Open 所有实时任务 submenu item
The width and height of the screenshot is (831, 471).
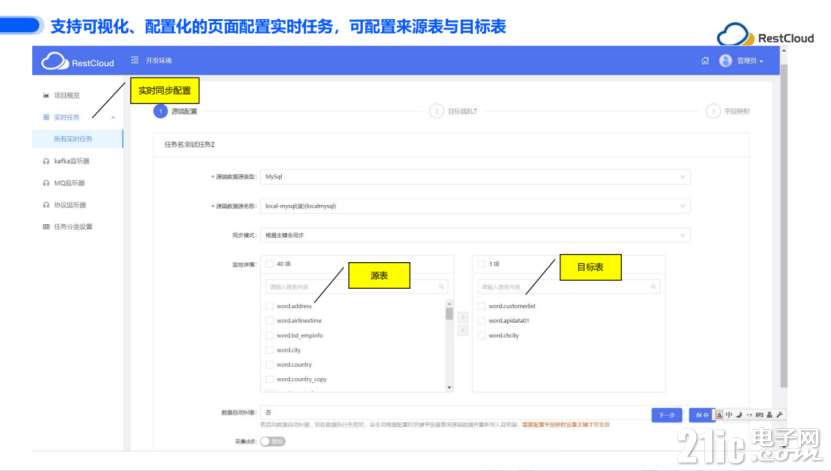(77, 139)
